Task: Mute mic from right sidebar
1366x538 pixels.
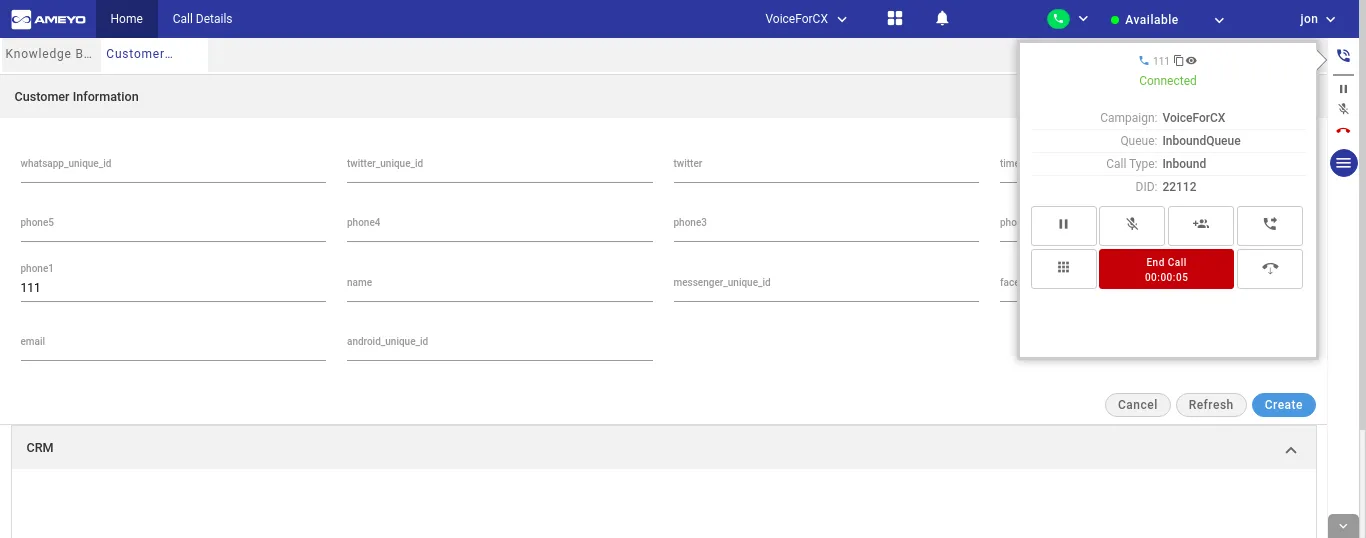Action: [1343, 109]
